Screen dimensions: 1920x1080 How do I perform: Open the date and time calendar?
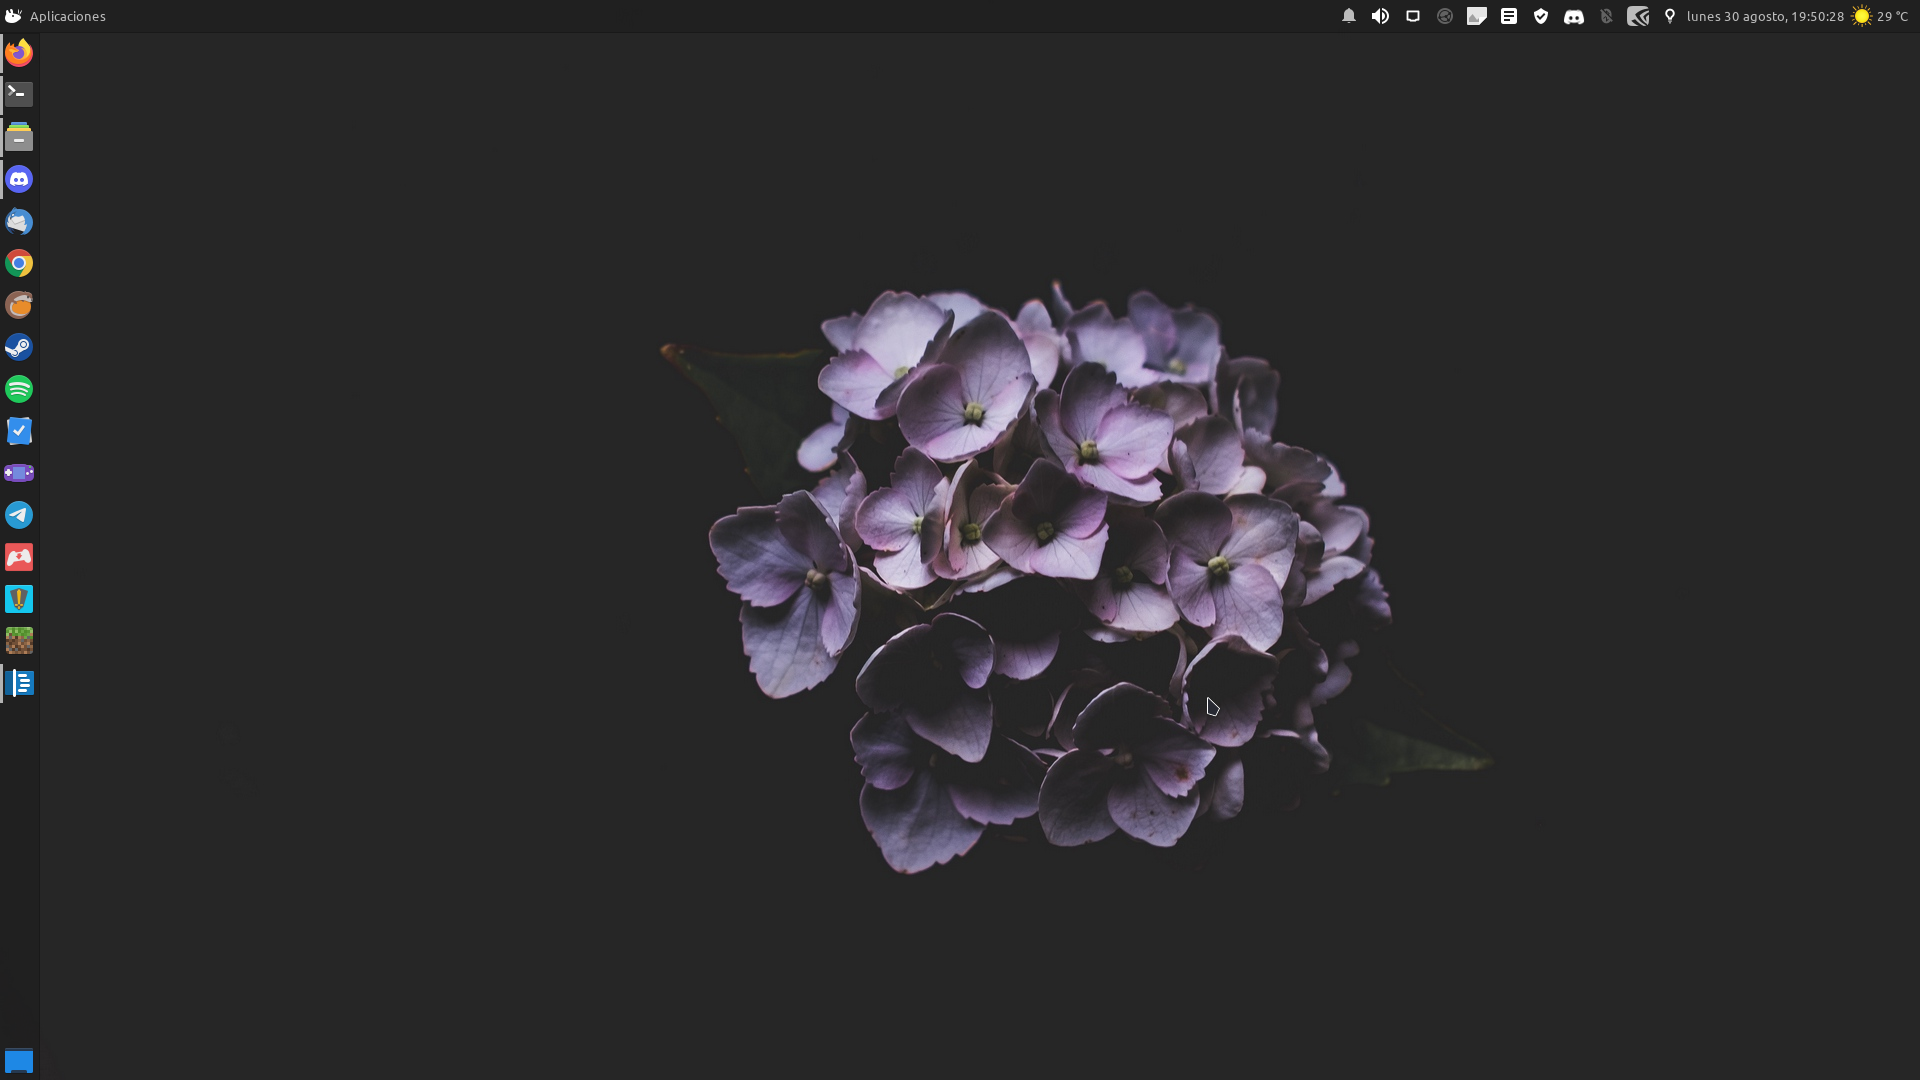(1765, 16)
